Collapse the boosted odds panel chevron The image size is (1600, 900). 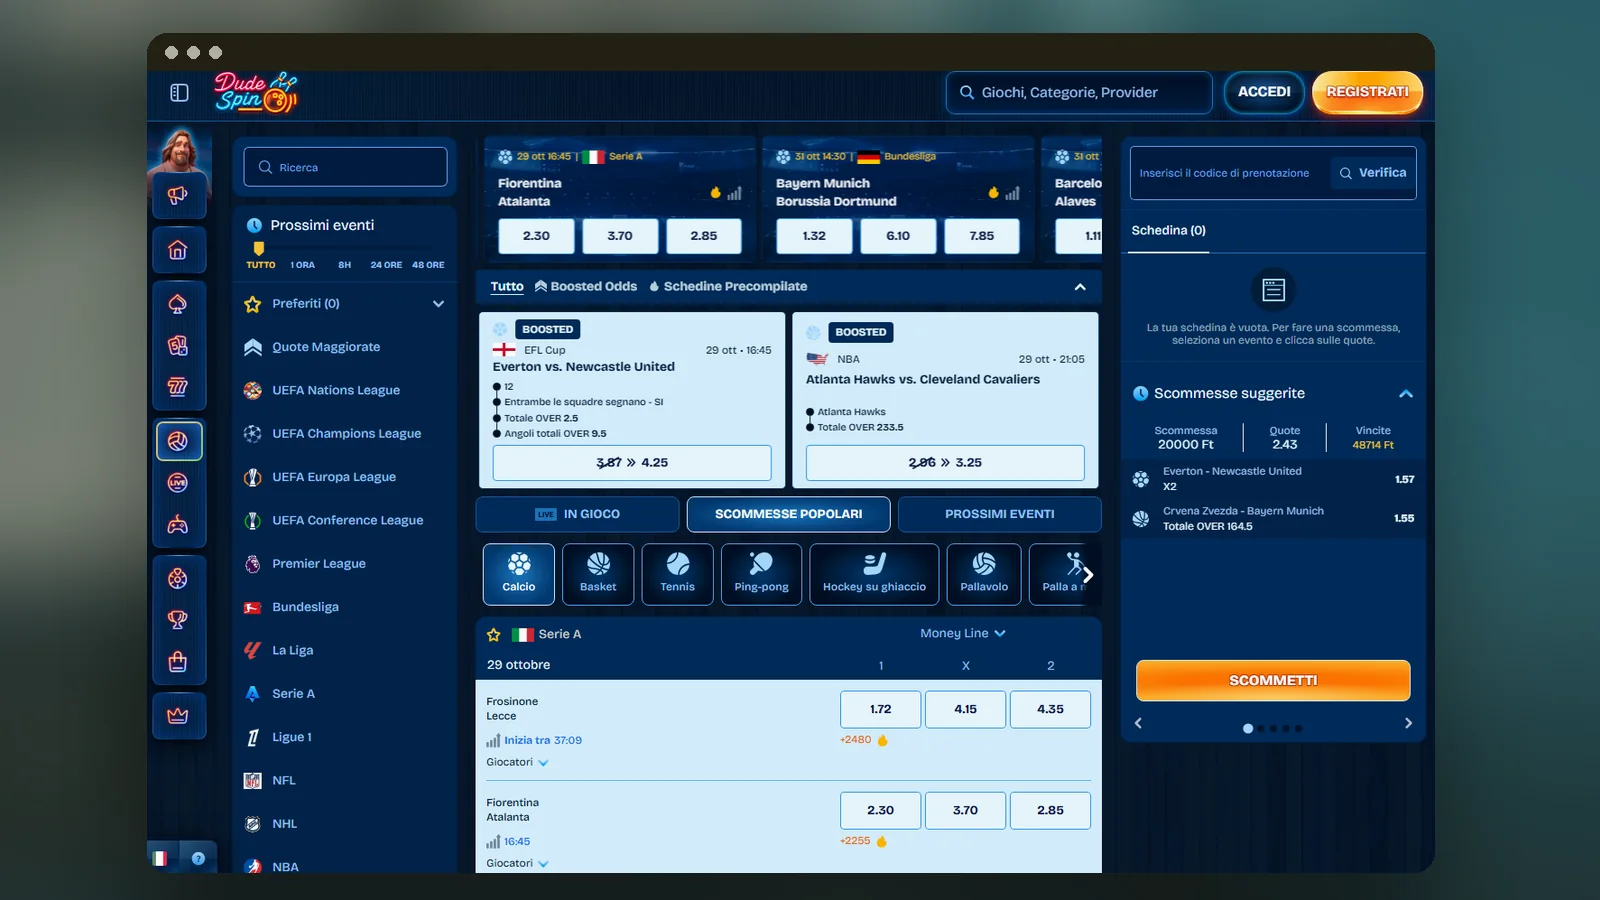(x=1080, y=287)
